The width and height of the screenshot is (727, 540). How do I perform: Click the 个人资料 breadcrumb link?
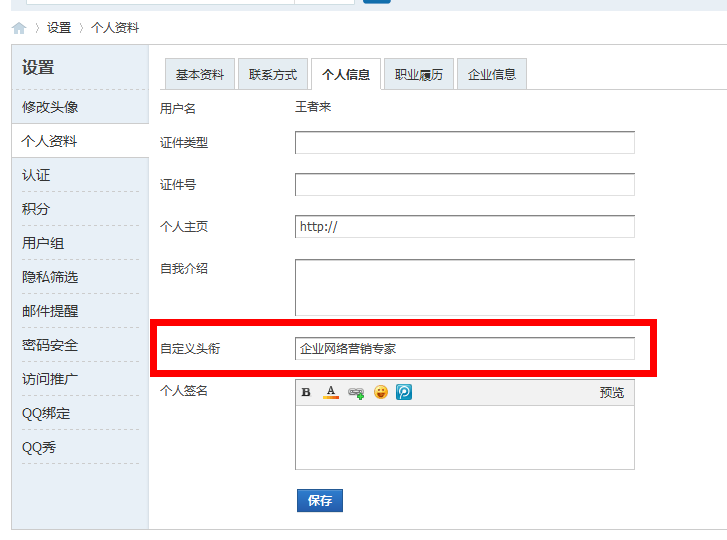115,28
